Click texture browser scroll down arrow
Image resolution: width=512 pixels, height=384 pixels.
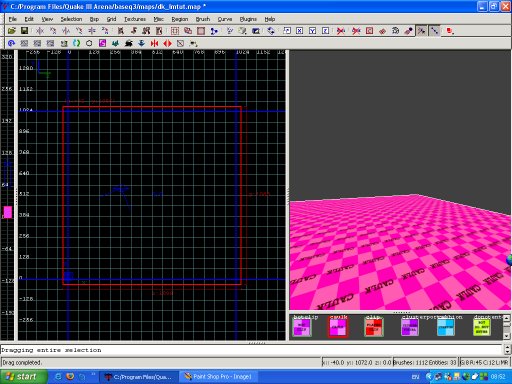(x=506, y=336)
